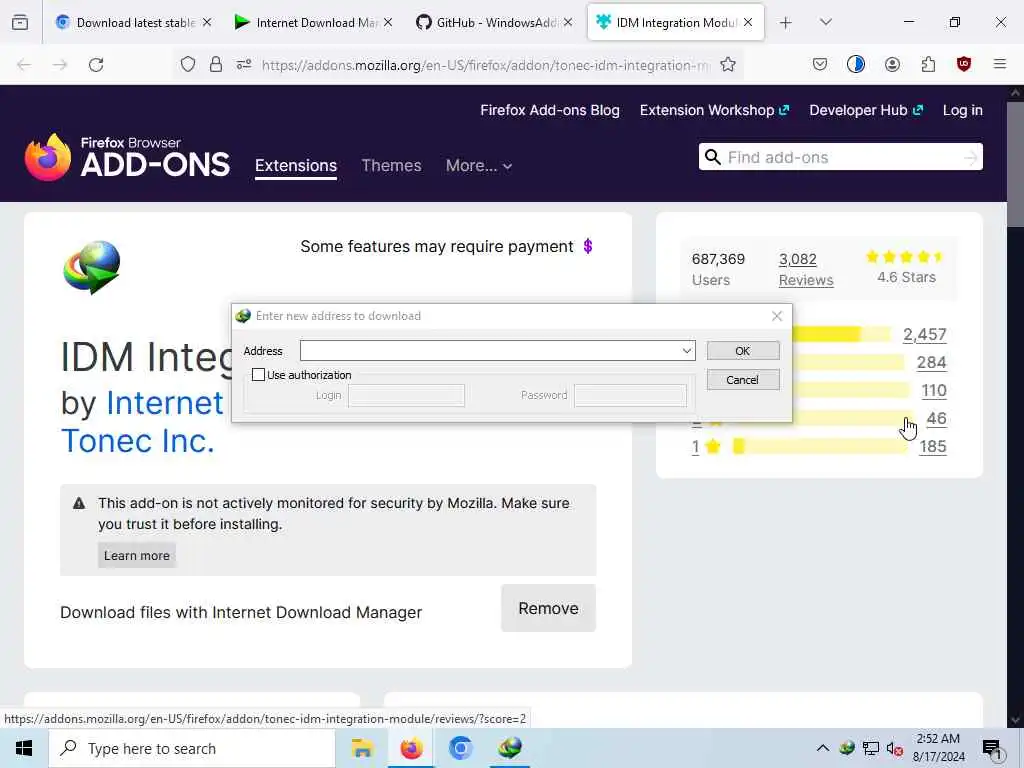This screenshot has width=1024, height=768.
Task: Enable the Use authorization checkbox
Action: point(259,375)
